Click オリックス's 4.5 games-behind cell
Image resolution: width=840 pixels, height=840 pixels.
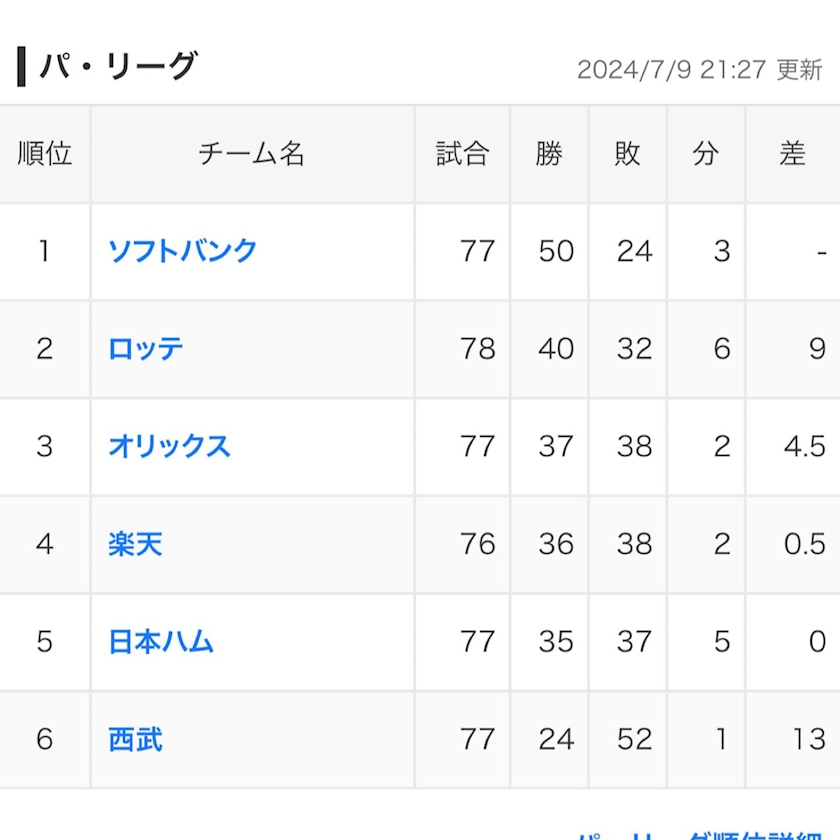pyautogui.click(x=804, y=446)
